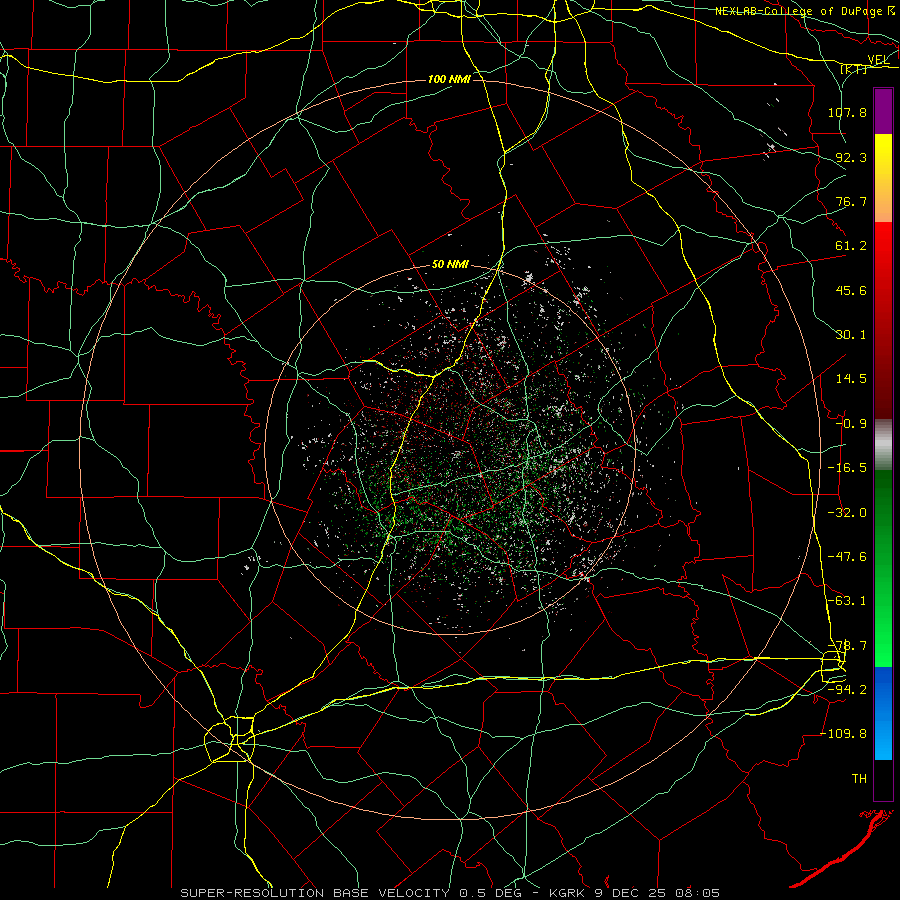The image size is (900, 900).
Task: Click the purple segment of the color bar
Action: [x=883, y=111]
